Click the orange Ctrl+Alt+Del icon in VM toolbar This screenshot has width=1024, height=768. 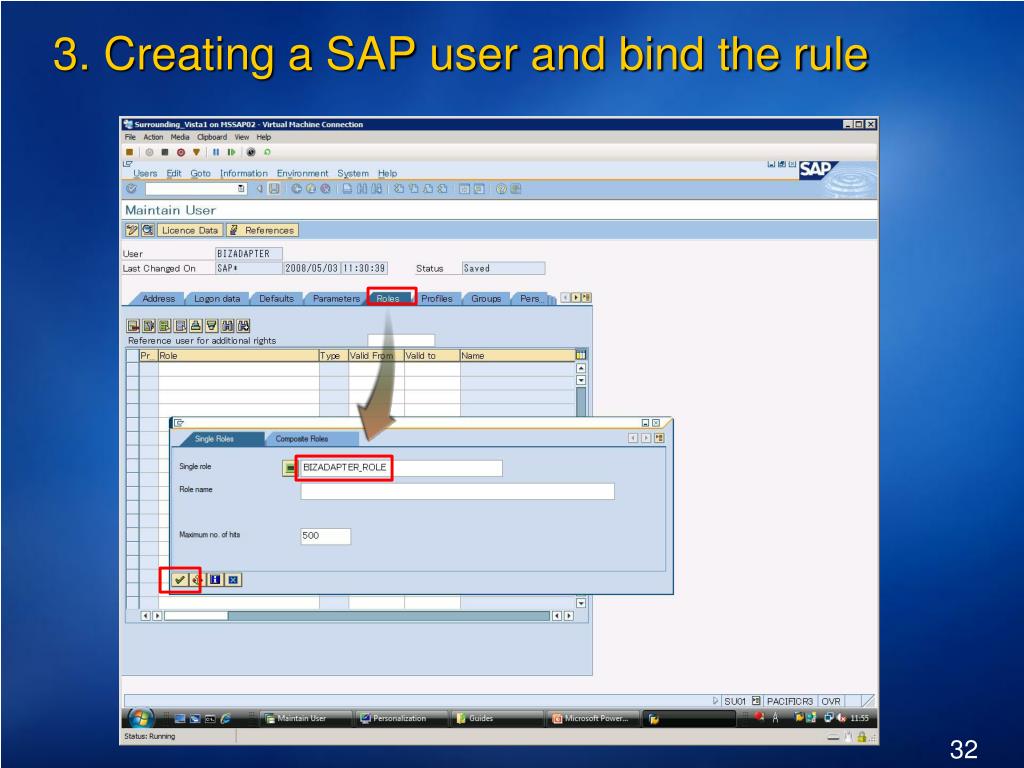pos(129,152)
